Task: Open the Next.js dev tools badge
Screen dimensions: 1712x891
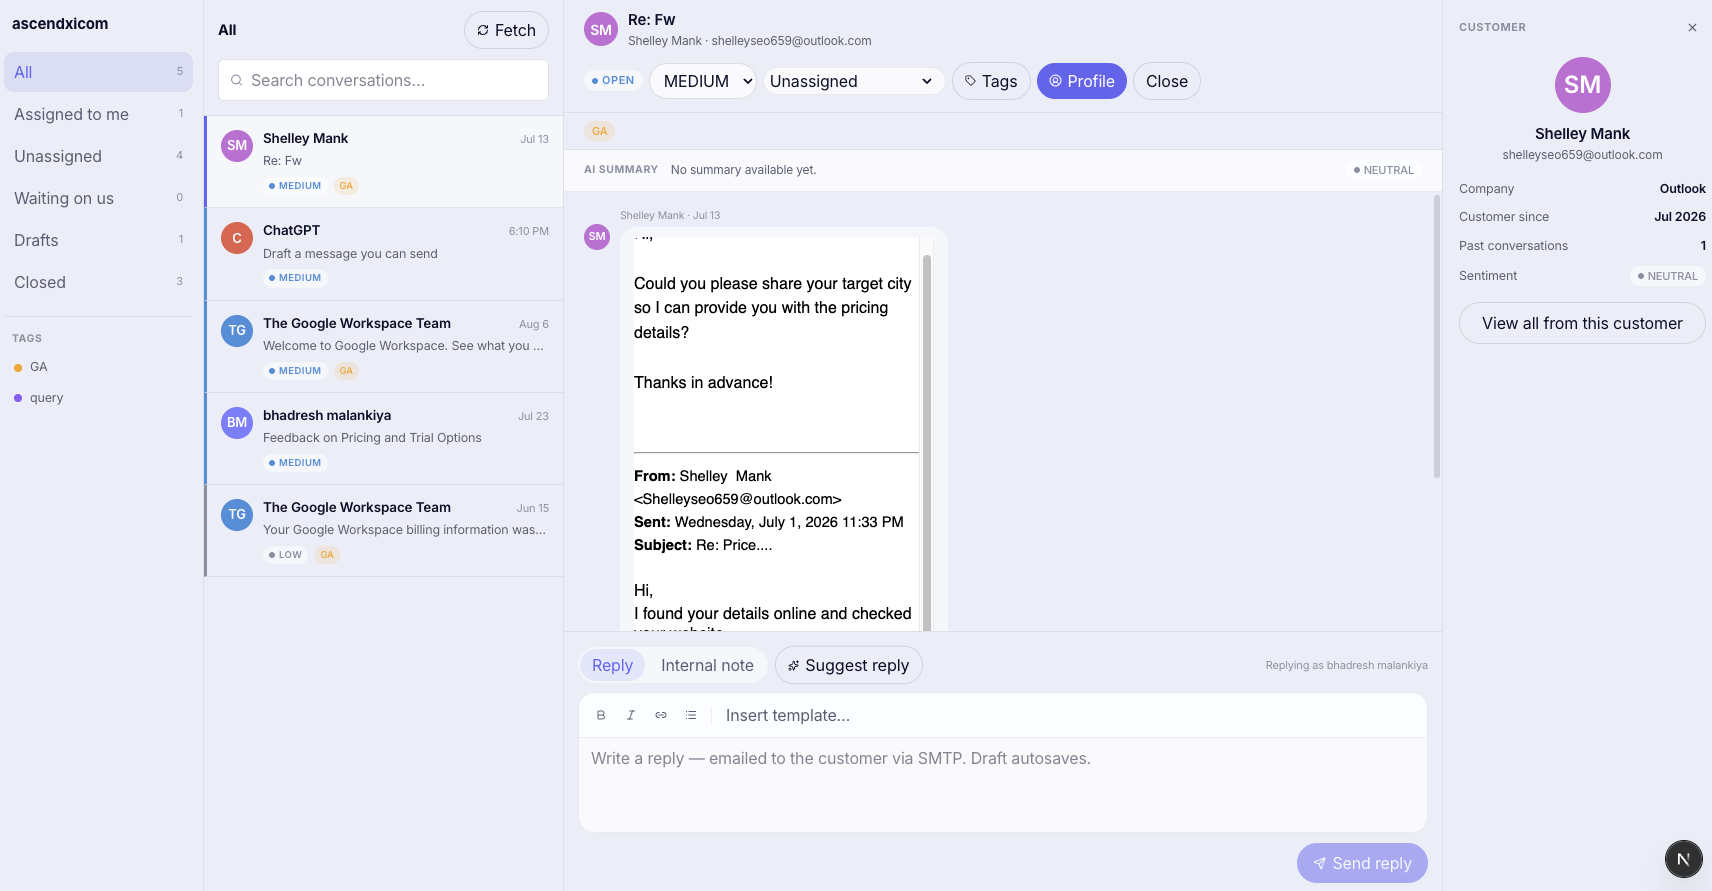Action: (x=1684, y=859)
